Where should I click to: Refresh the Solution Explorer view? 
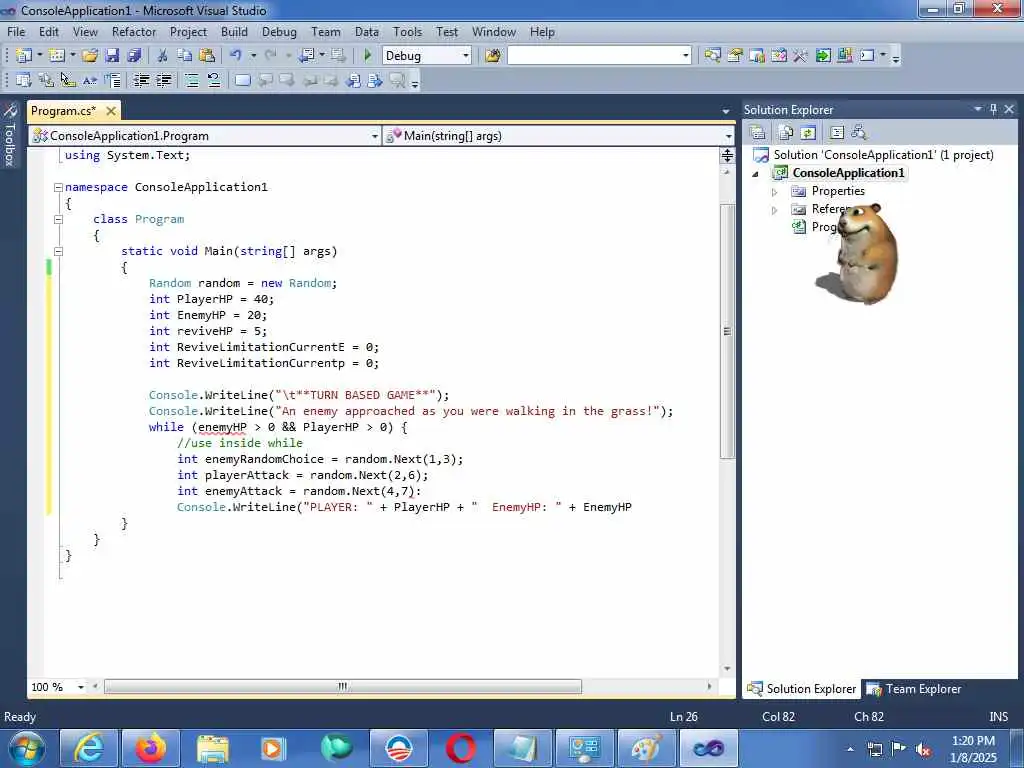(x=808, y=133)
